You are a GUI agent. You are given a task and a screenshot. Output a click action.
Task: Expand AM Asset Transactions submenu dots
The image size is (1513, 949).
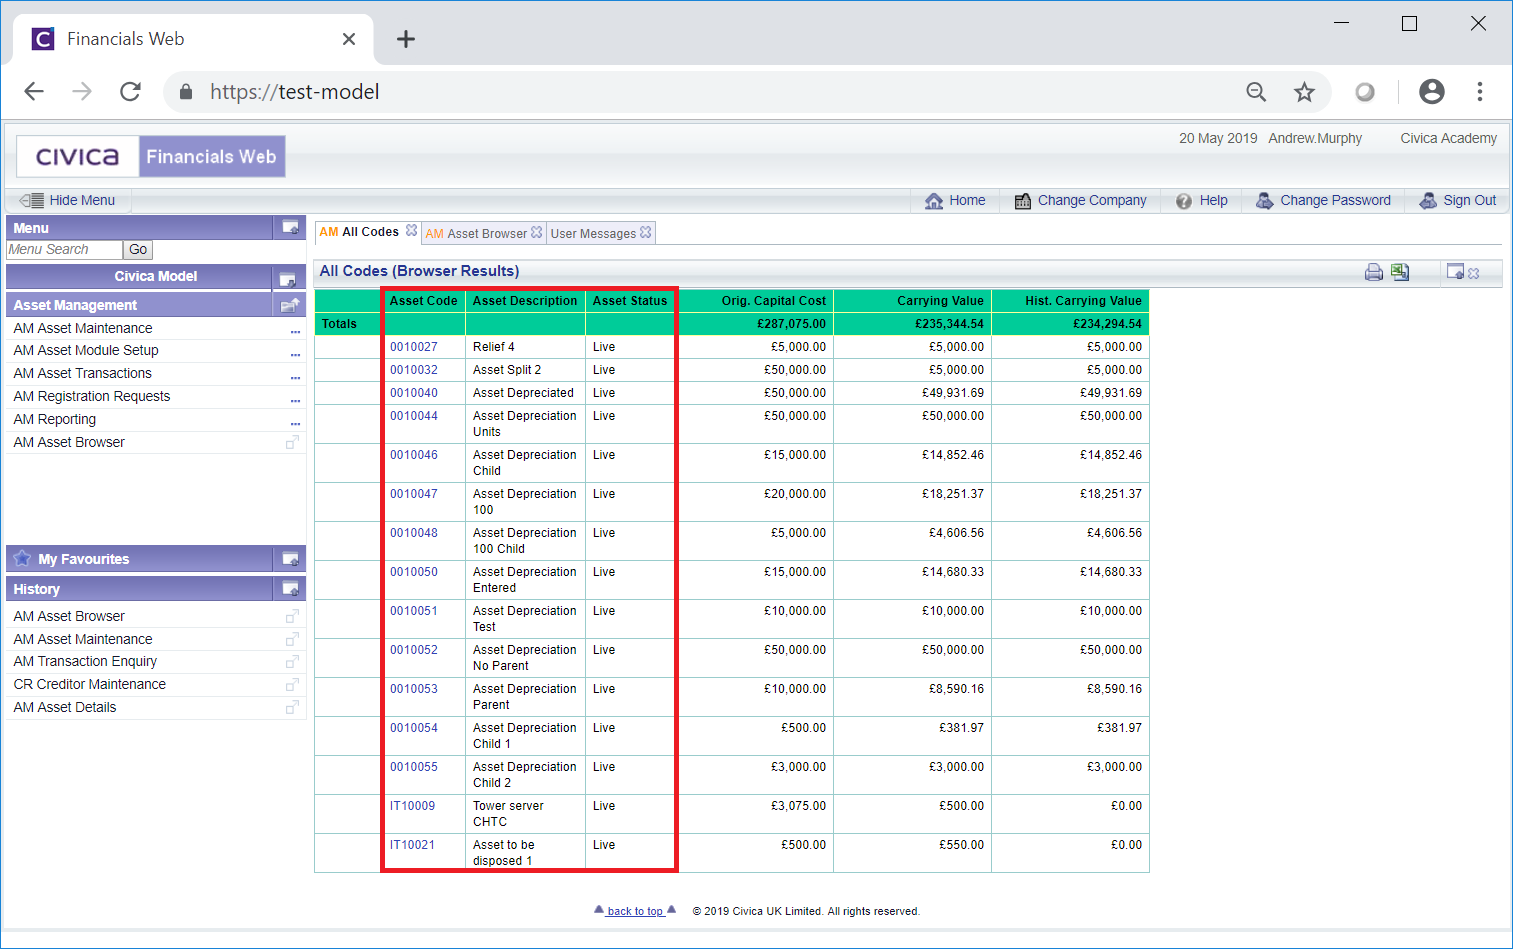pos(295,377)
